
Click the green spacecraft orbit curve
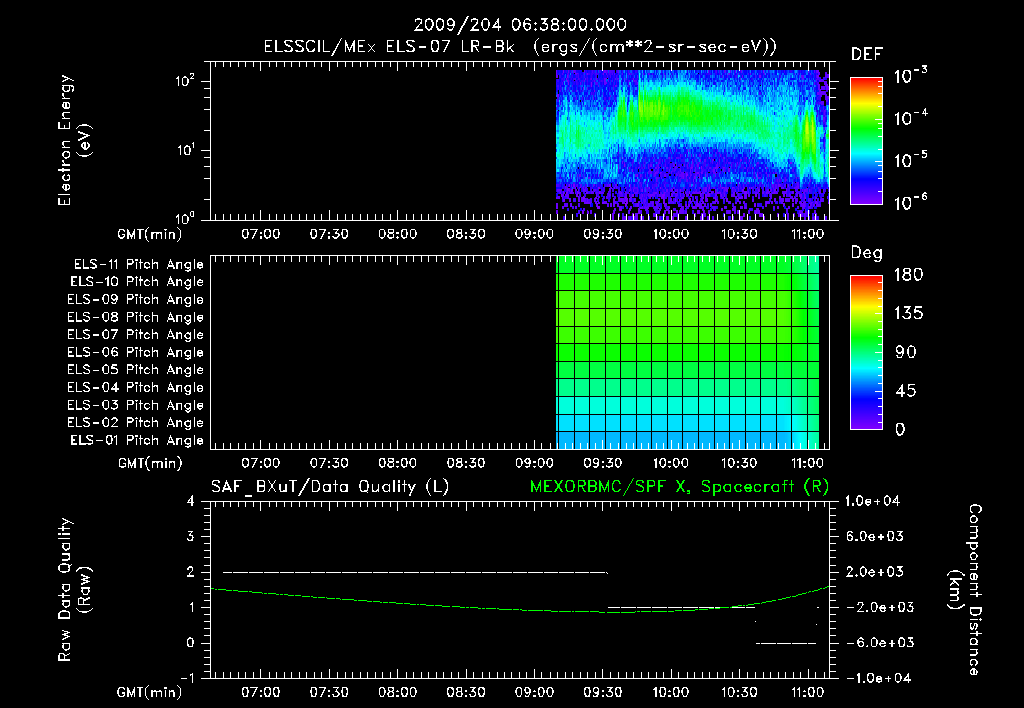[519, 609]
